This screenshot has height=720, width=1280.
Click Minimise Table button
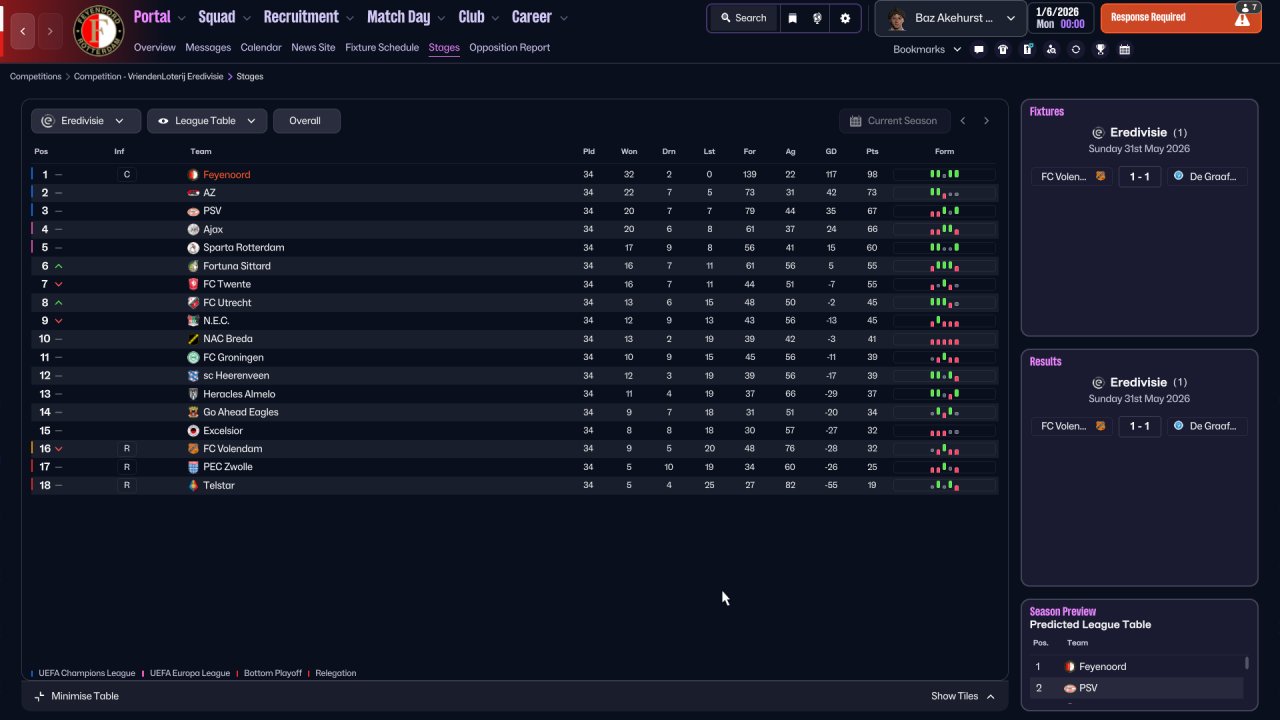pos(77,696)
